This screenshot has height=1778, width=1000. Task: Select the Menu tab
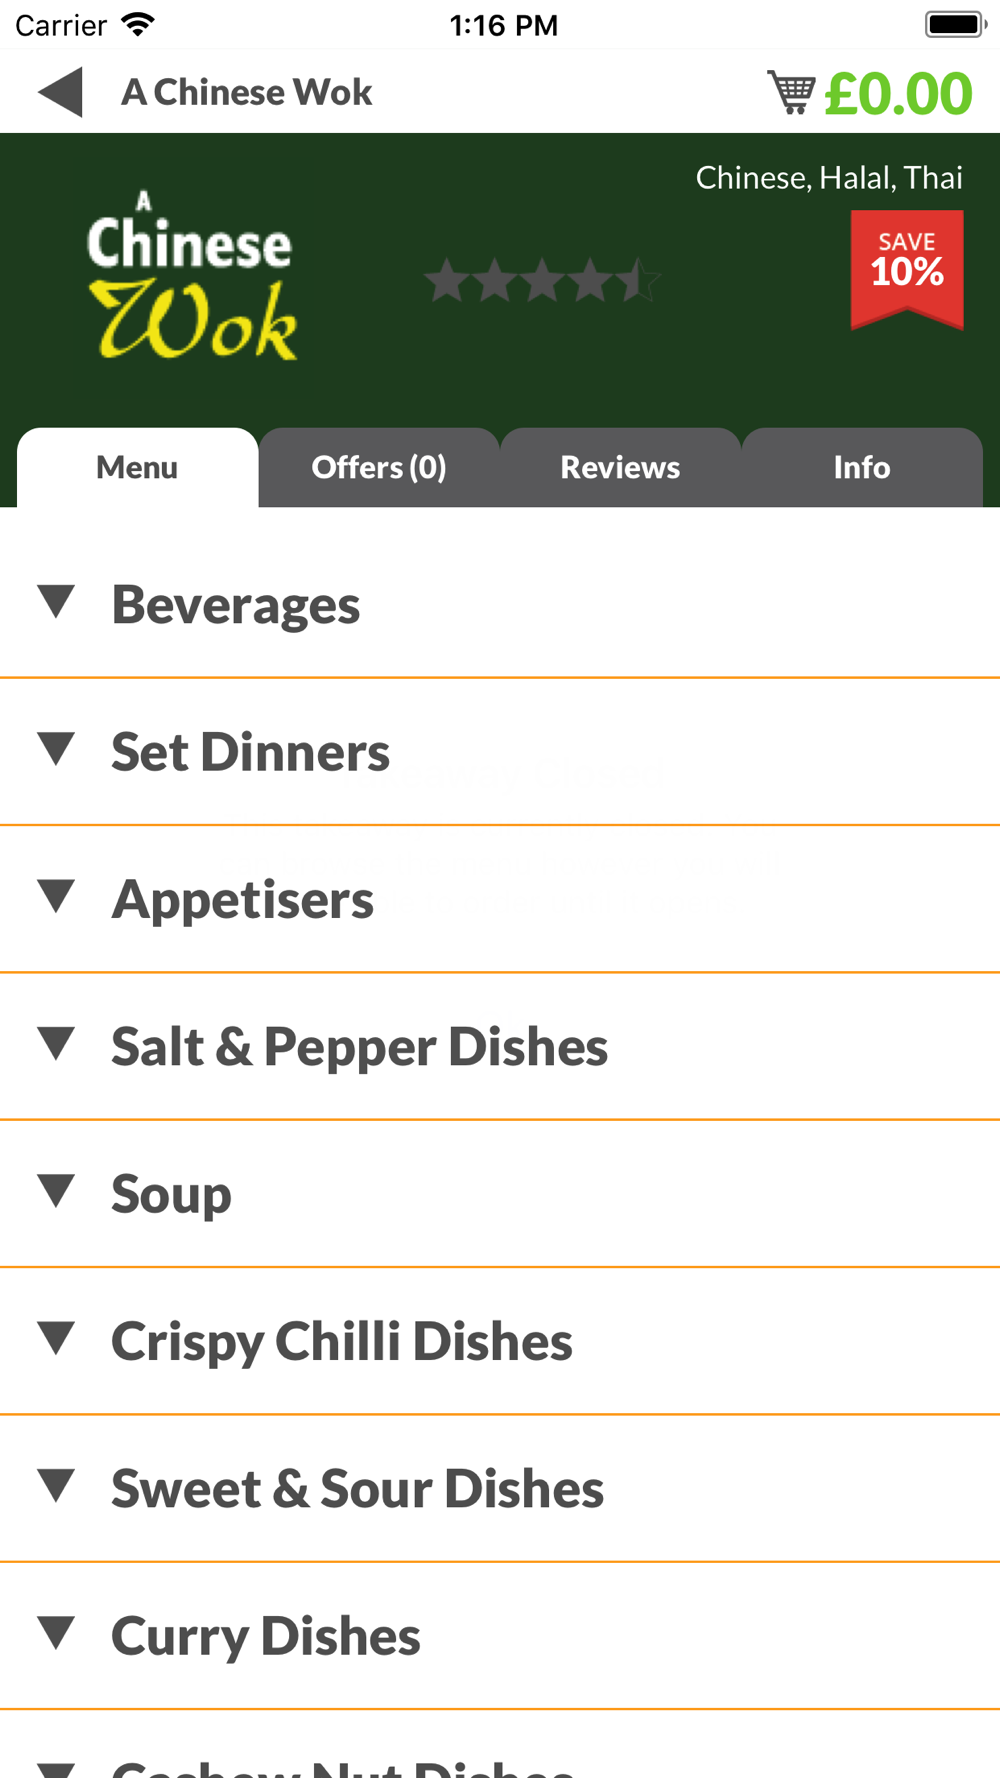[x=137, y=467]
